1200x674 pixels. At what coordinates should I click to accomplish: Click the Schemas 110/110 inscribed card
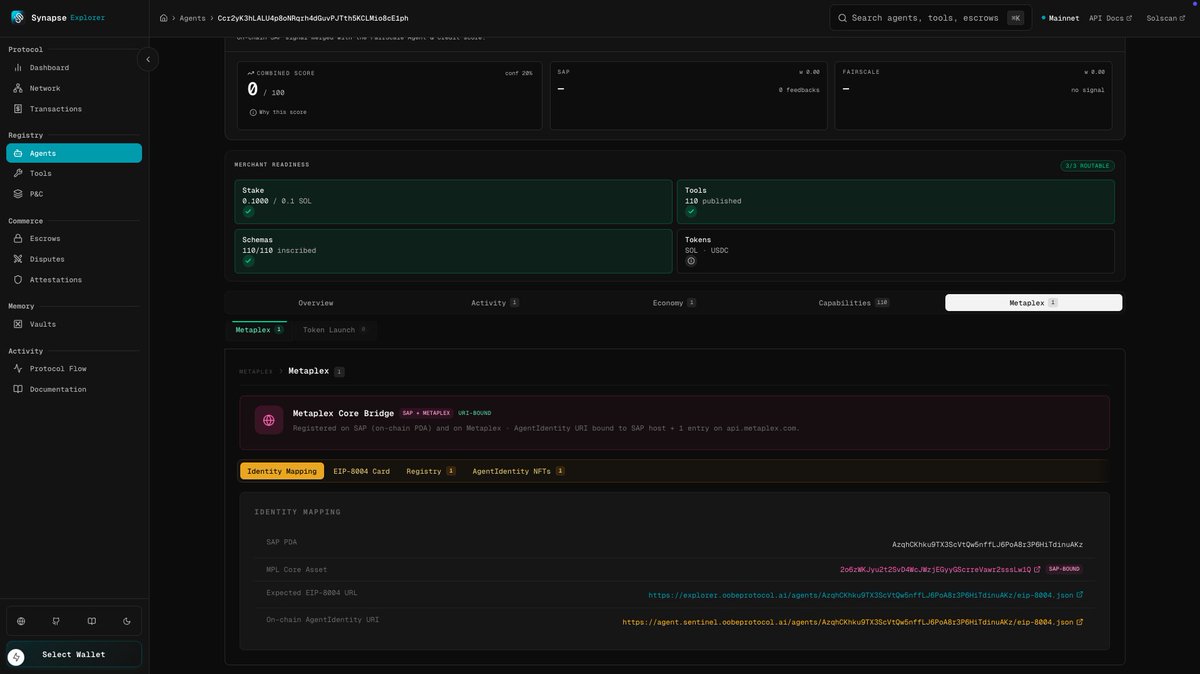[x=453, y=251]
